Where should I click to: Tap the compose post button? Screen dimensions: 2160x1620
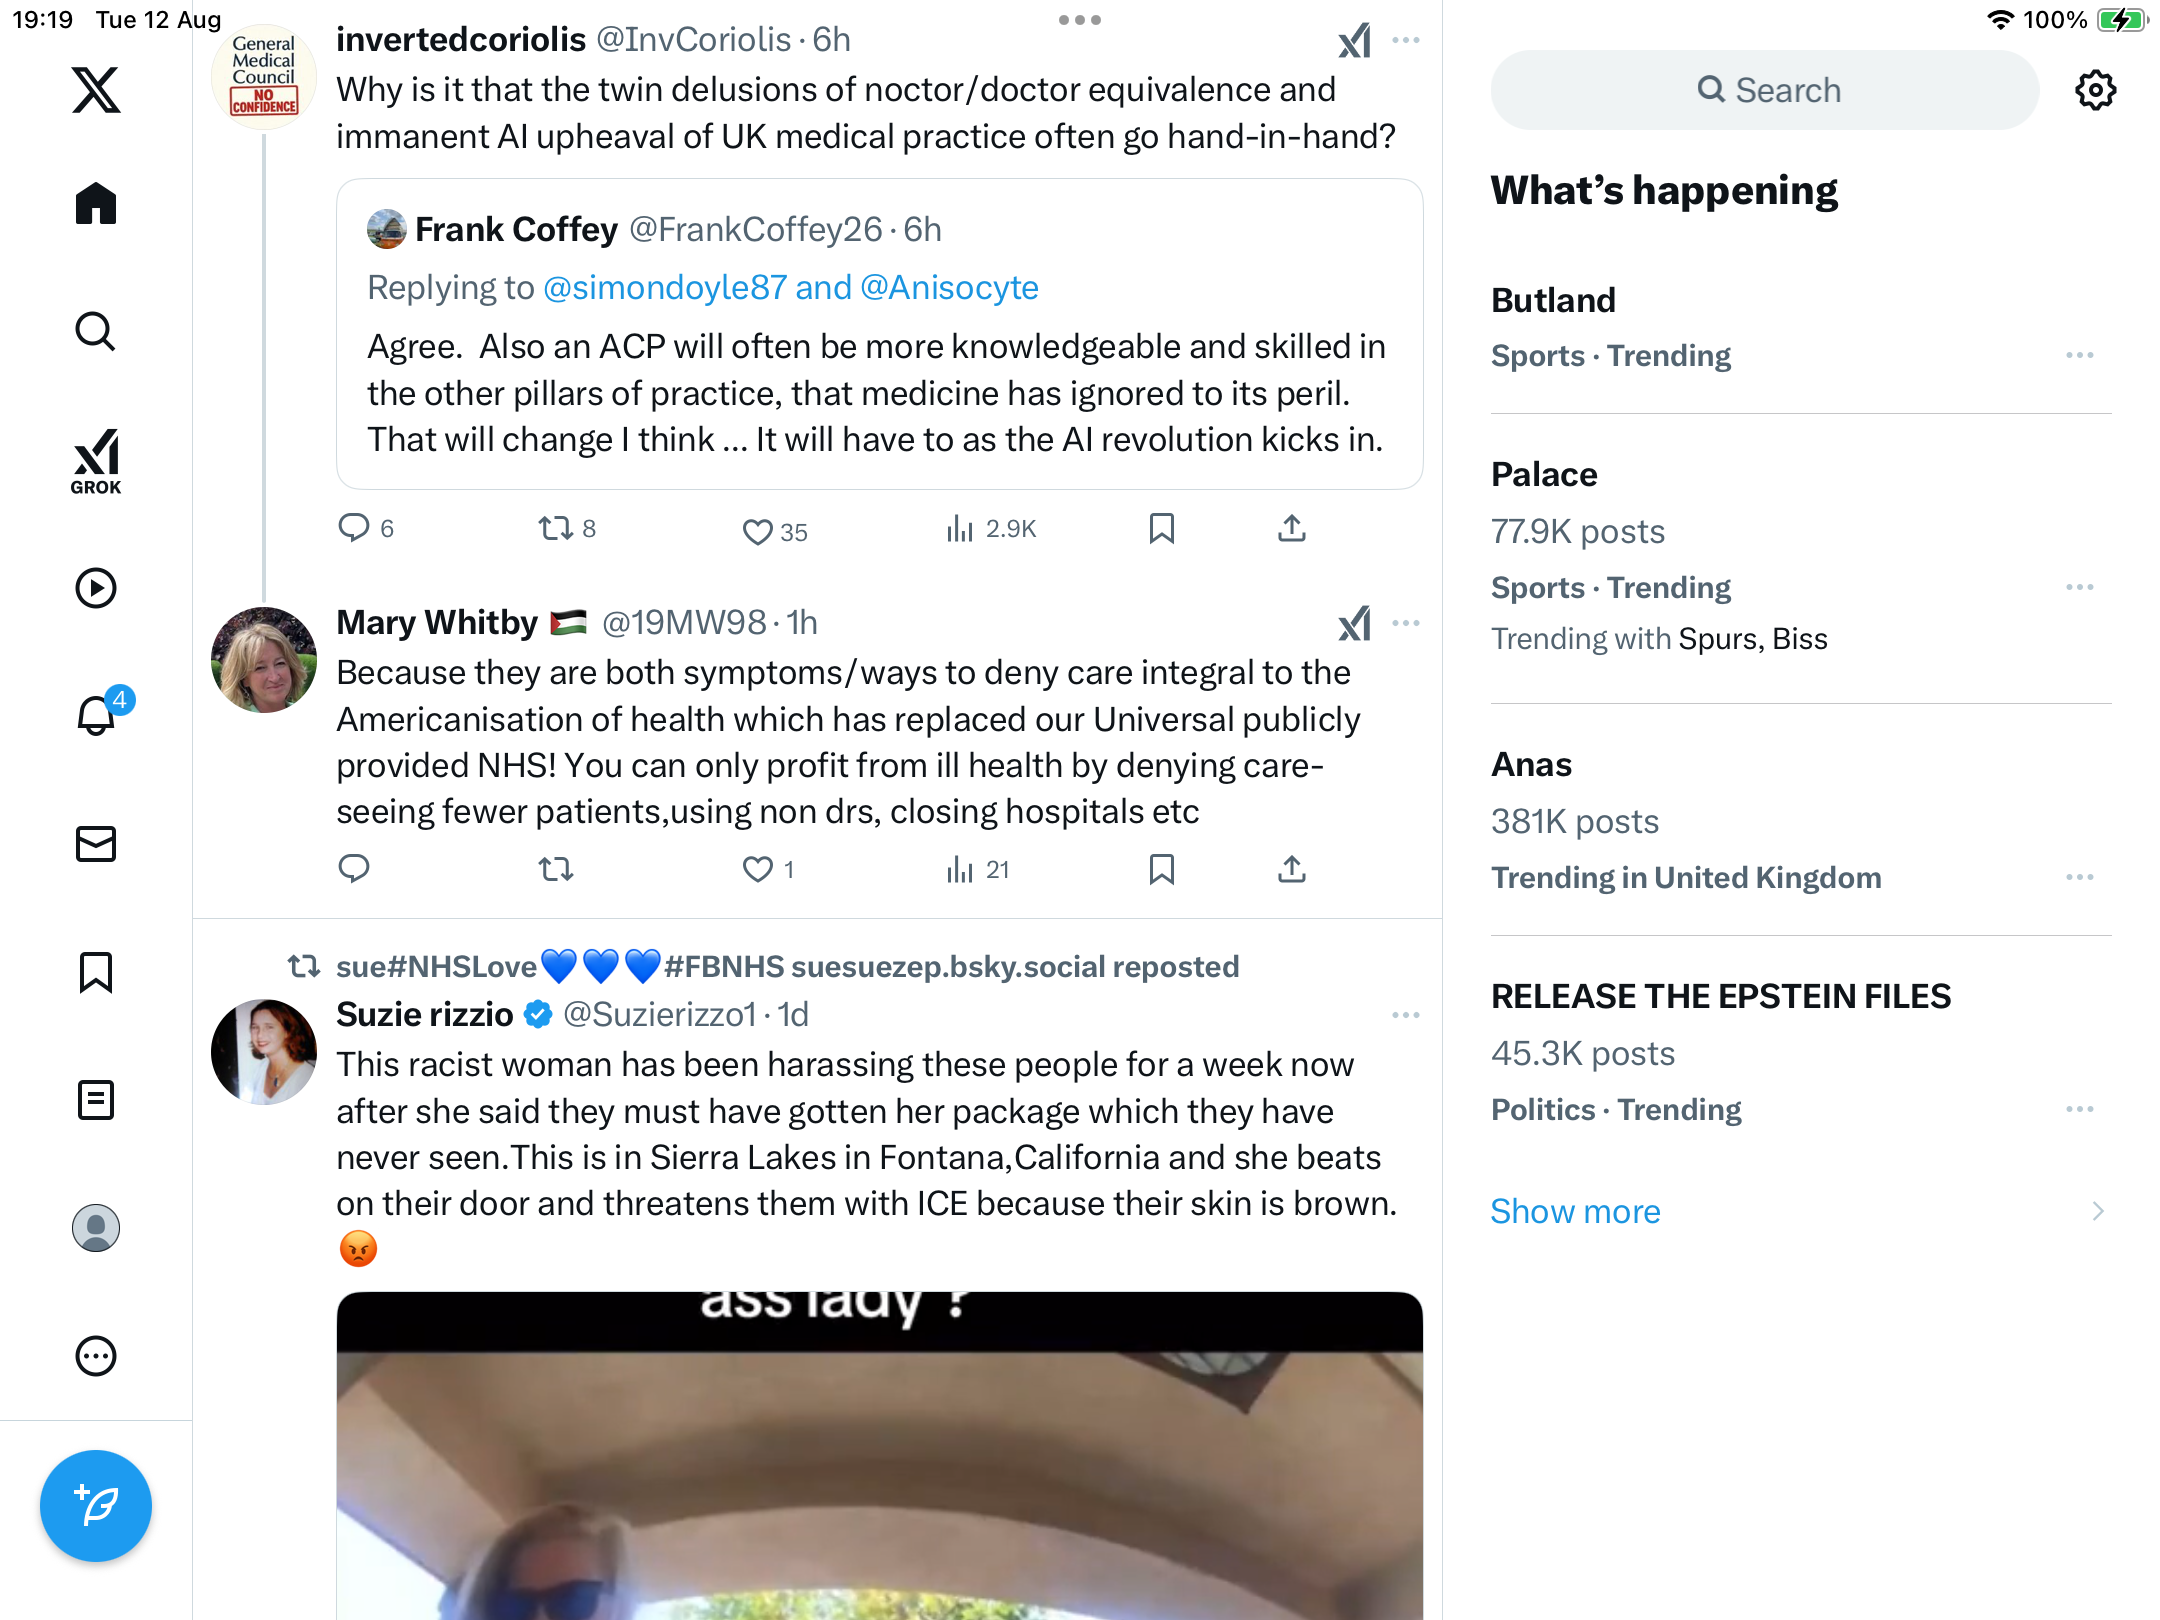click(x=96, y=1506)
